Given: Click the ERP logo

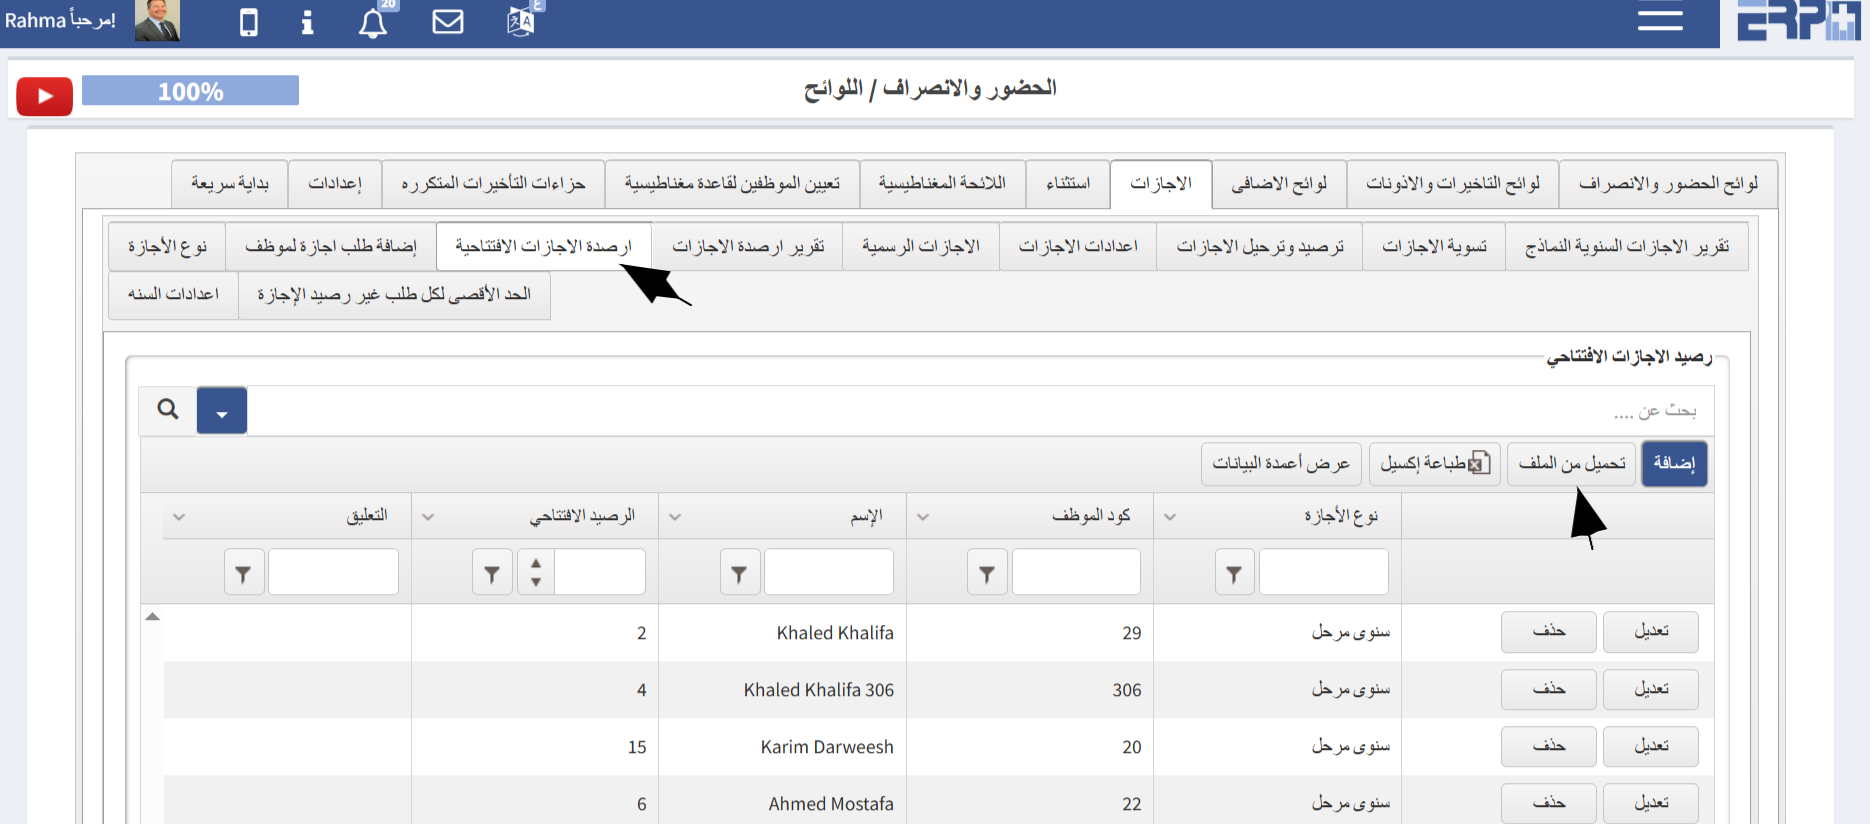Looking at the screenshot, I should (x=1798, y=20).
